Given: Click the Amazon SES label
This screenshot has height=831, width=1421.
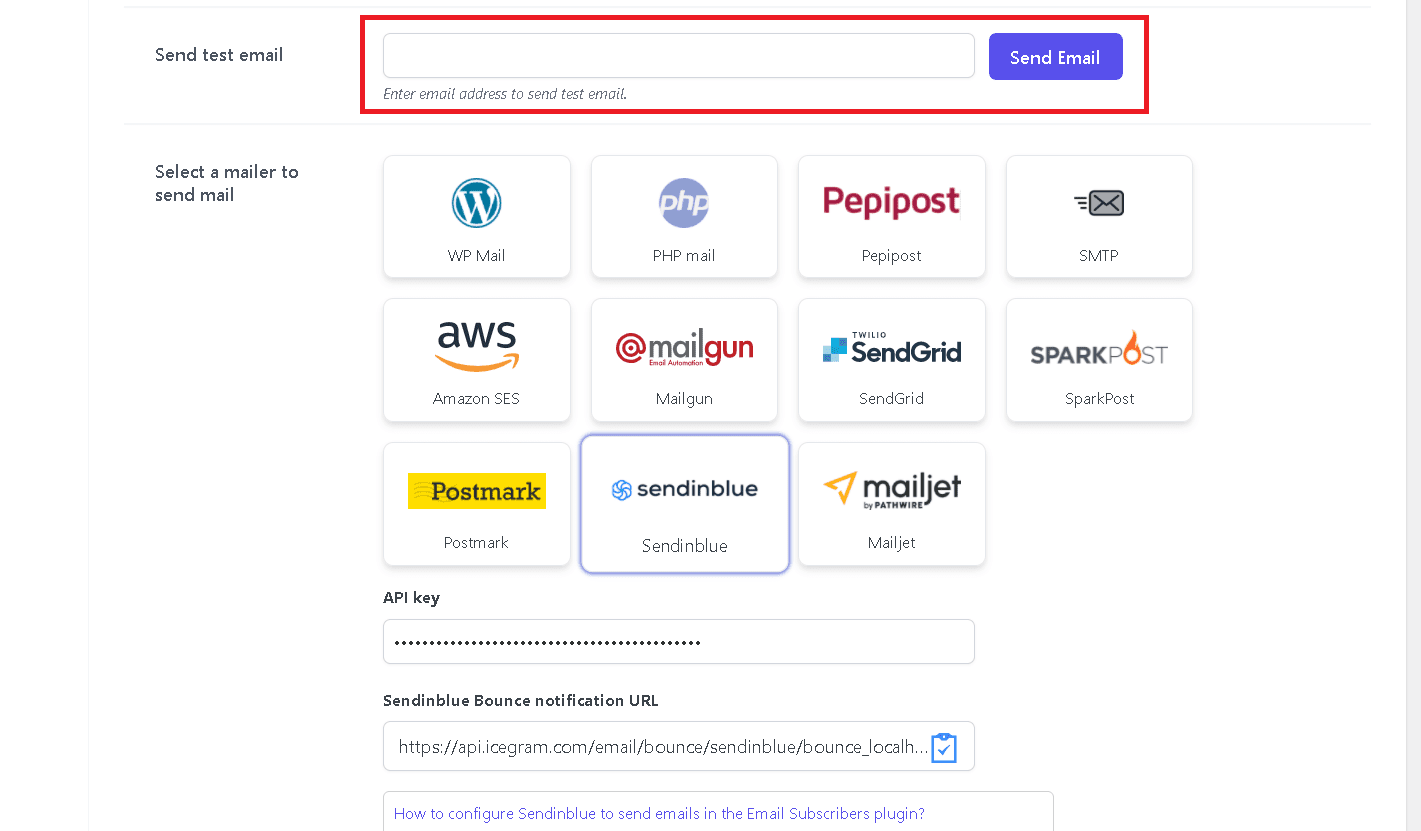Looking at the screenshot, I should click(476, 398).
